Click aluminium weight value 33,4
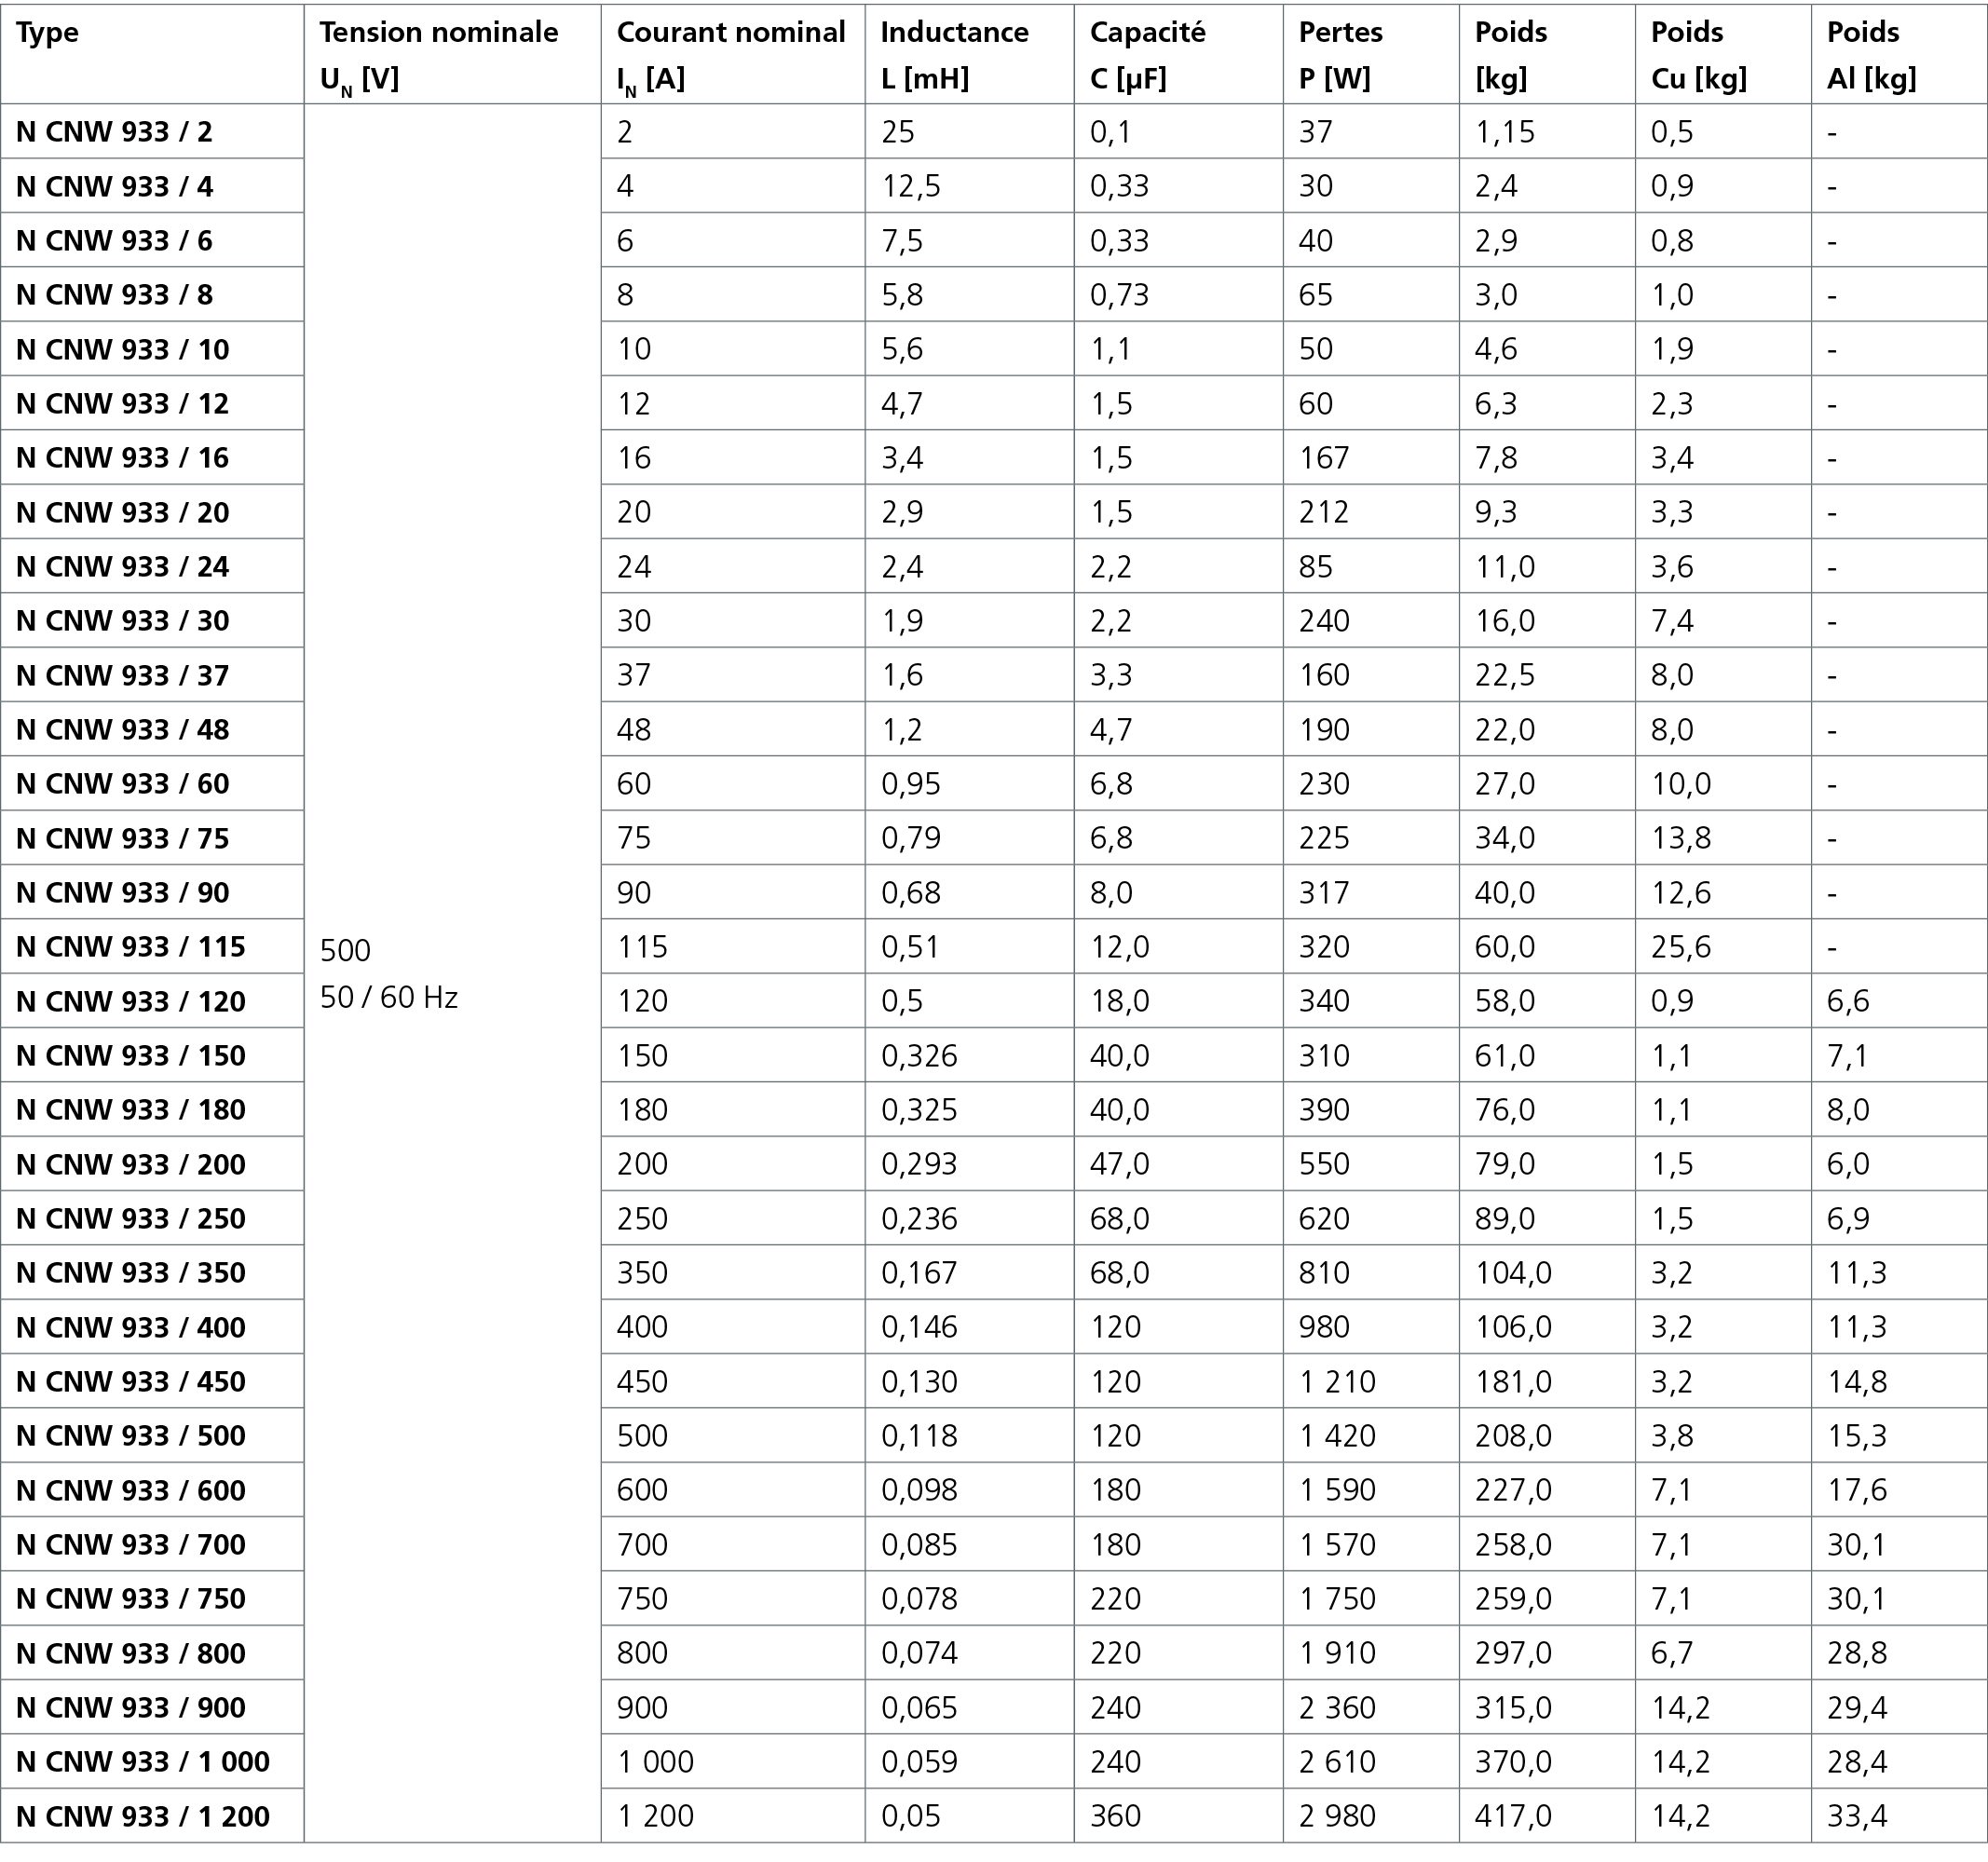The image size is (1988, 1862). (x=1856, y=1816)
